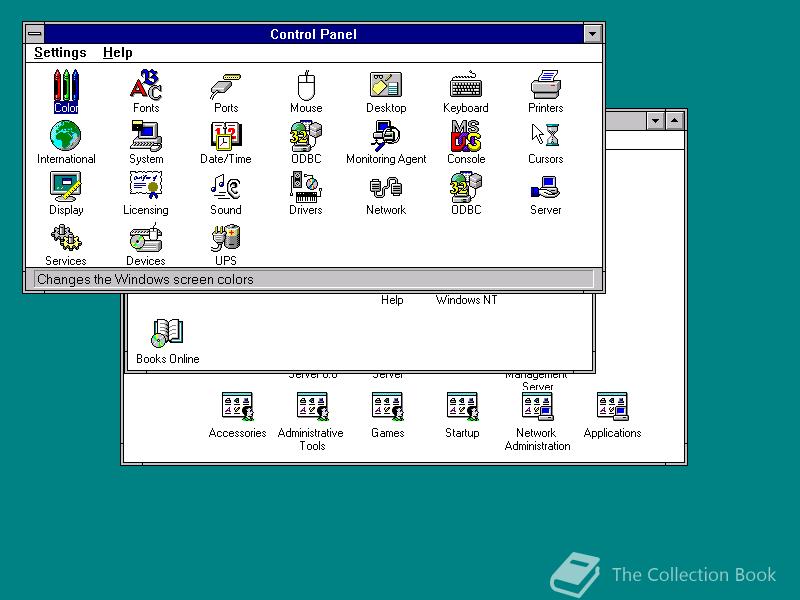Open the Accessories program group
Viewport: 800px width, 600px height.
click(237, 415)
